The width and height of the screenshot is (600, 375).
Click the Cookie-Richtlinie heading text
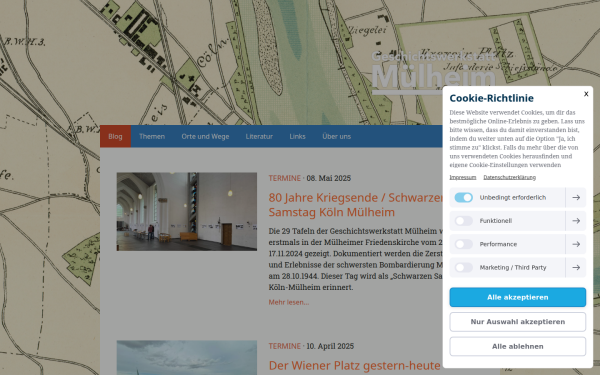[491, 98]
